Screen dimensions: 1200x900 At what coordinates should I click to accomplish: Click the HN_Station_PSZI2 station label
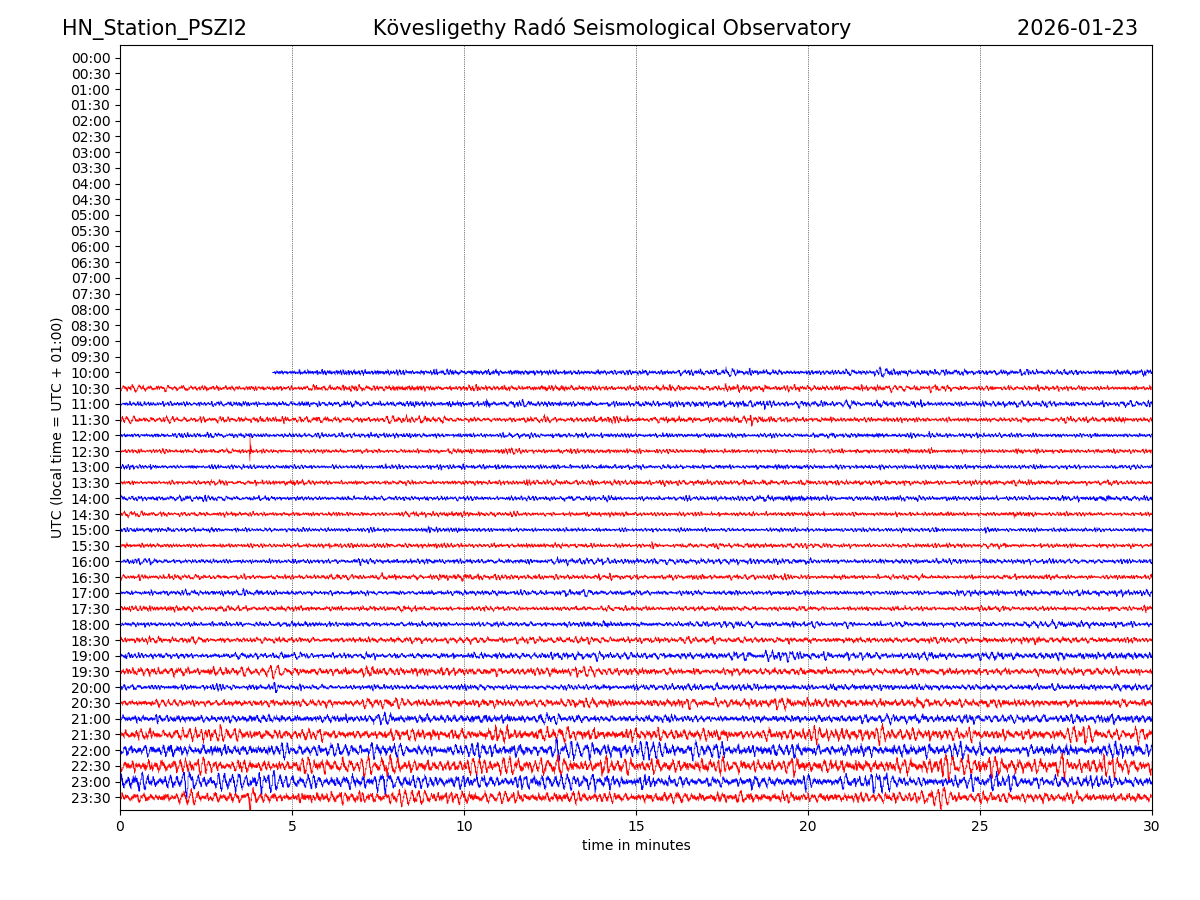(x=154, y=28)
